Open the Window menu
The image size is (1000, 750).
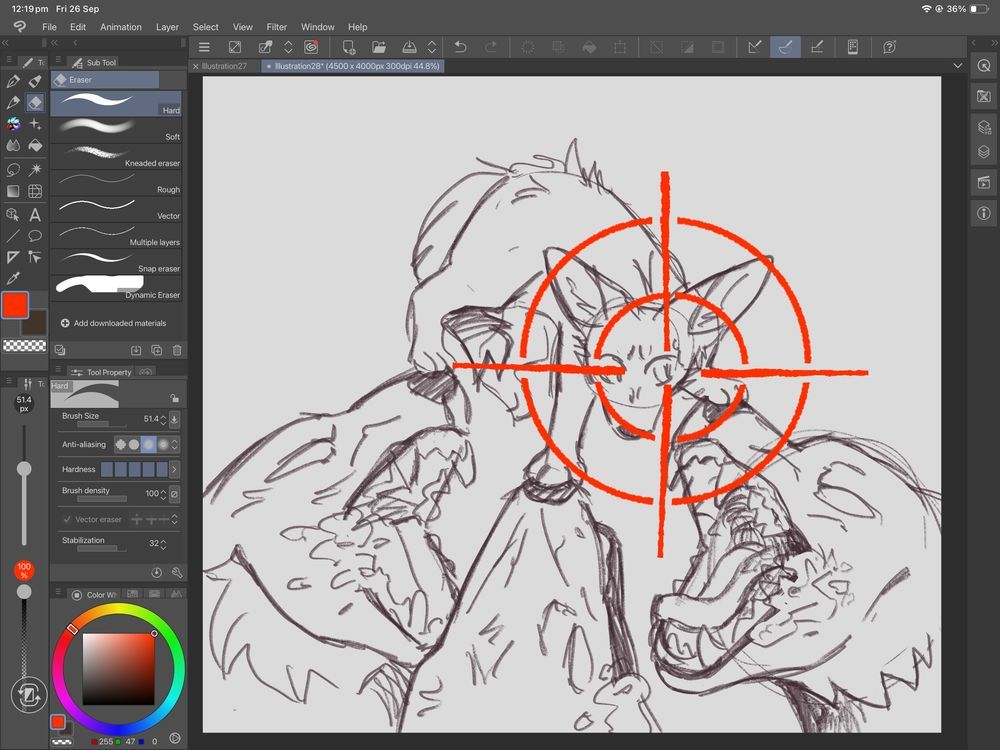[x=318, y=27]
